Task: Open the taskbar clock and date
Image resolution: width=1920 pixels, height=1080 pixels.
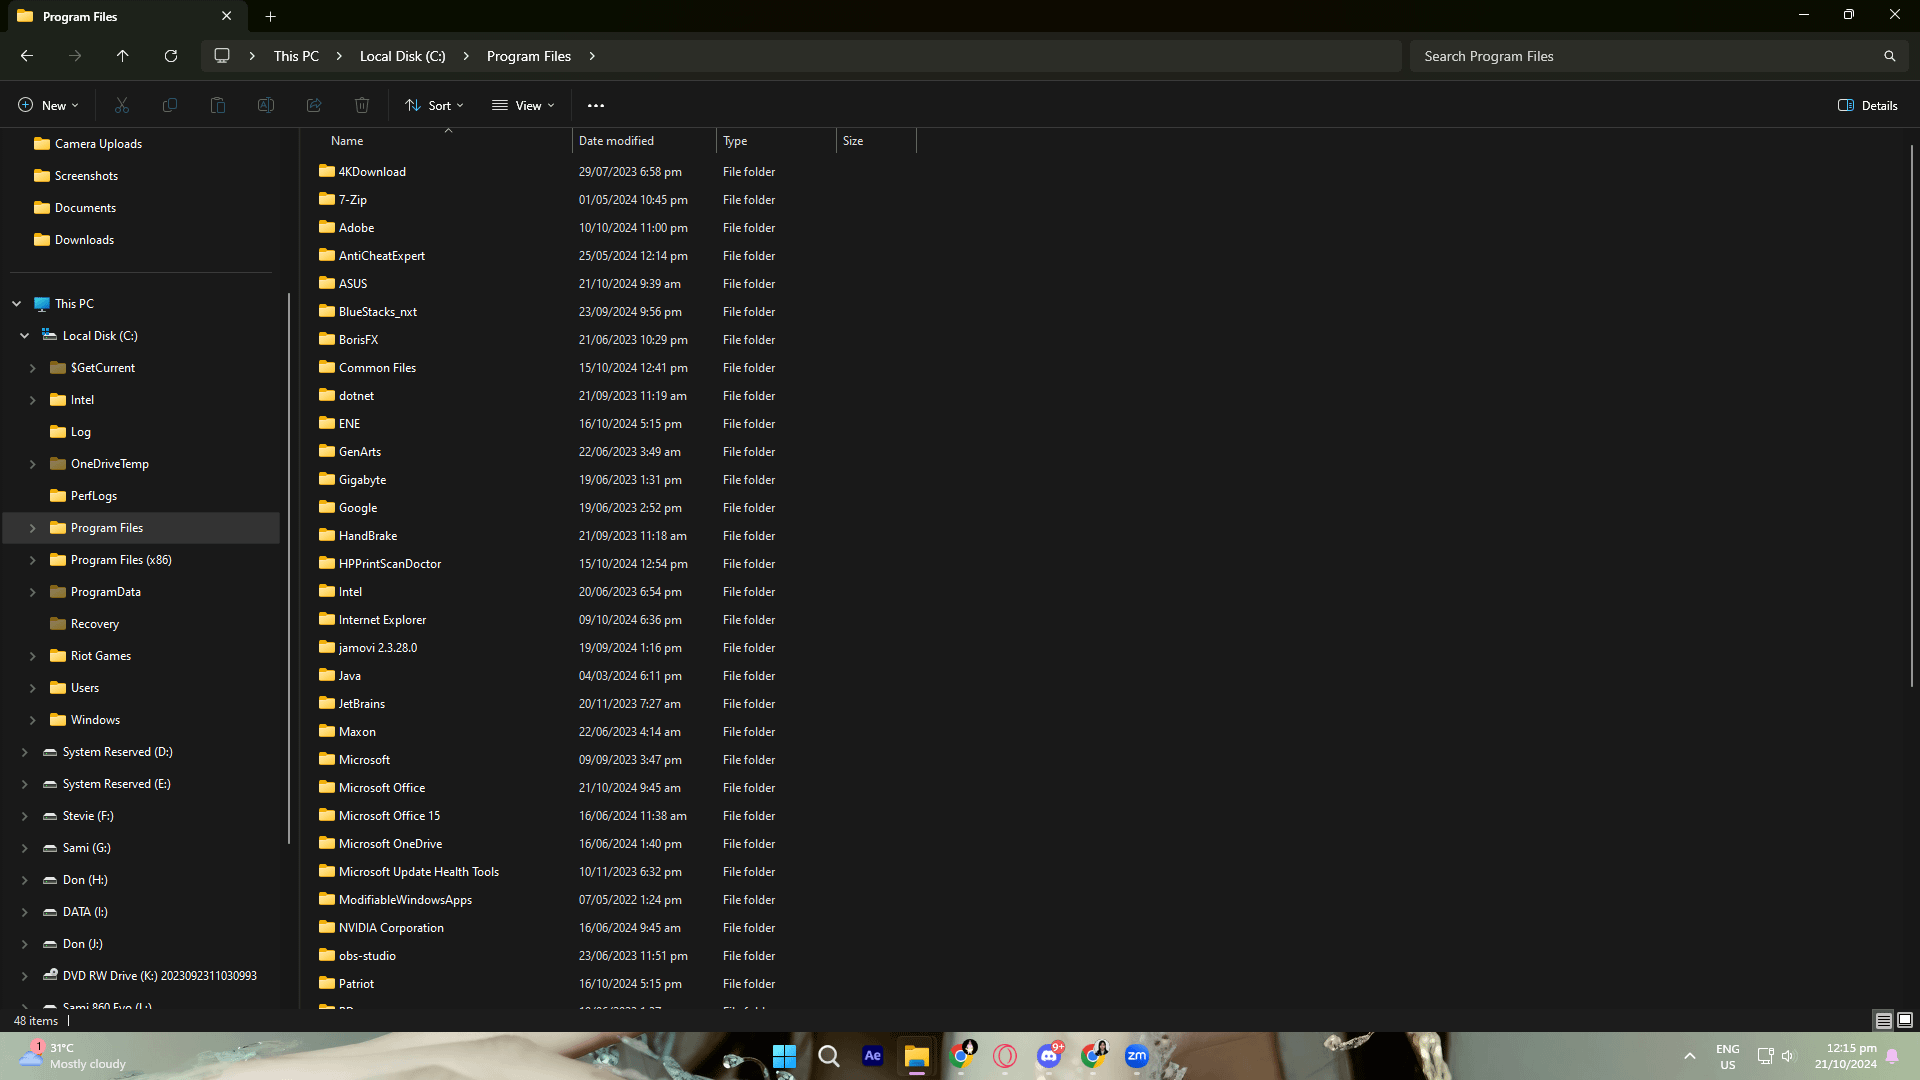Action: [1846, 1056]
